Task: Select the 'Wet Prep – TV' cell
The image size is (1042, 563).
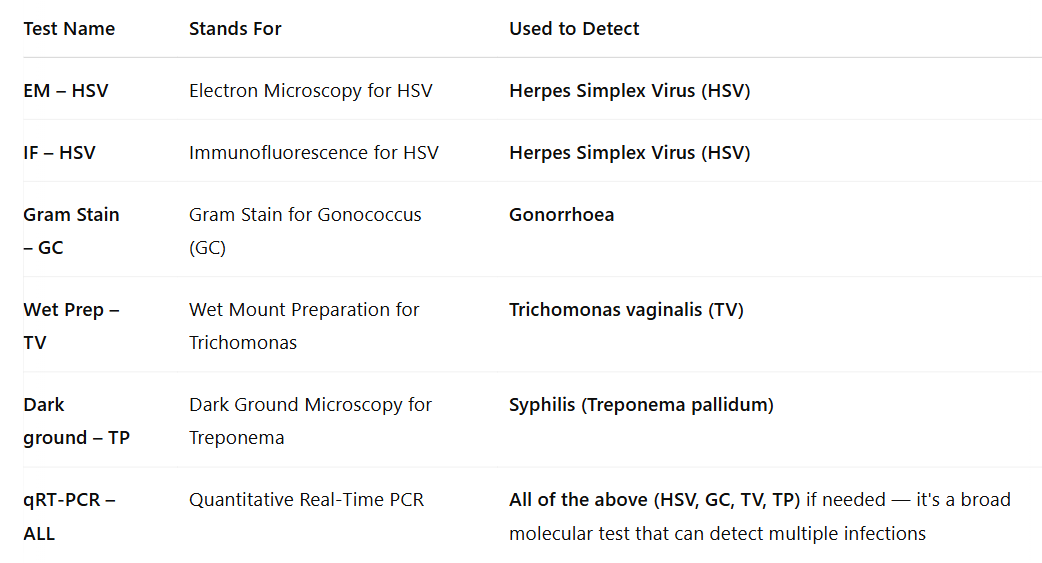Action: (72, 326)
